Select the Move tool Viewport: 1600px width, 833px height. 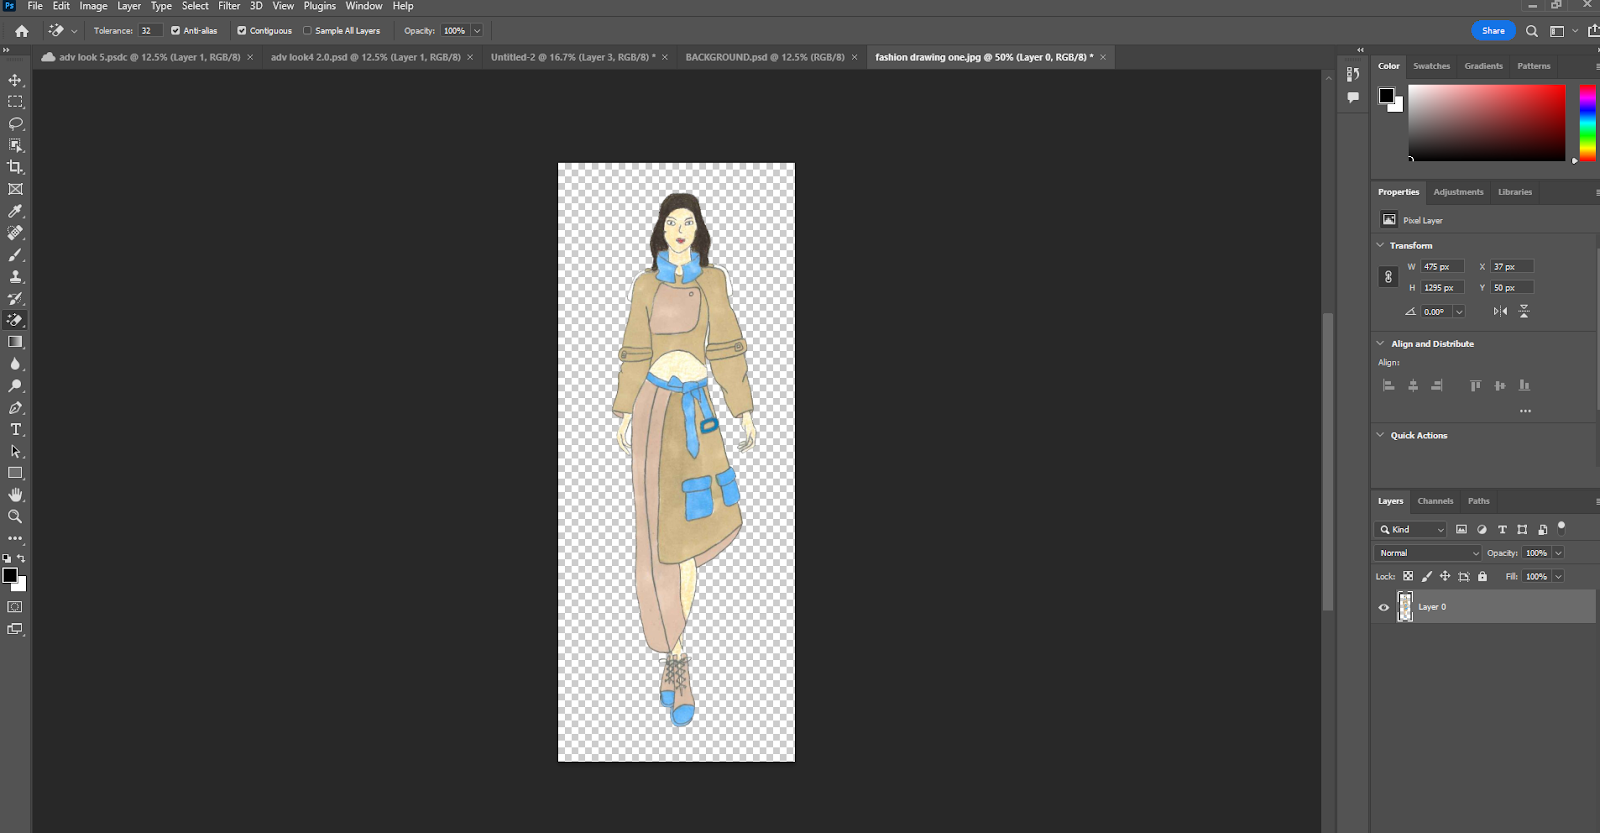pyautogui.click(x=15, y=80)
